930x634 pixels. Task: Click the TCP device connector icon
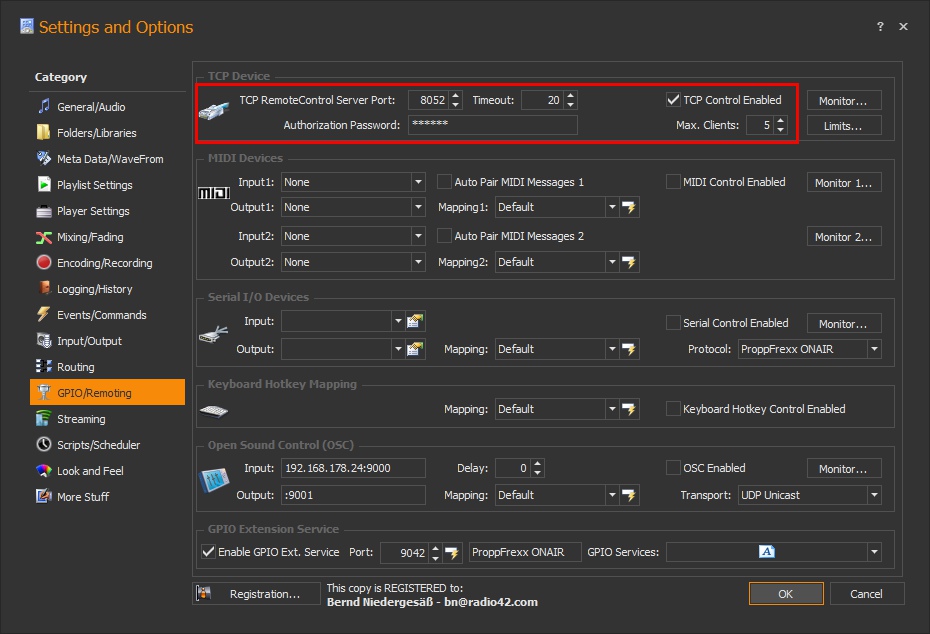pos(213,109)
